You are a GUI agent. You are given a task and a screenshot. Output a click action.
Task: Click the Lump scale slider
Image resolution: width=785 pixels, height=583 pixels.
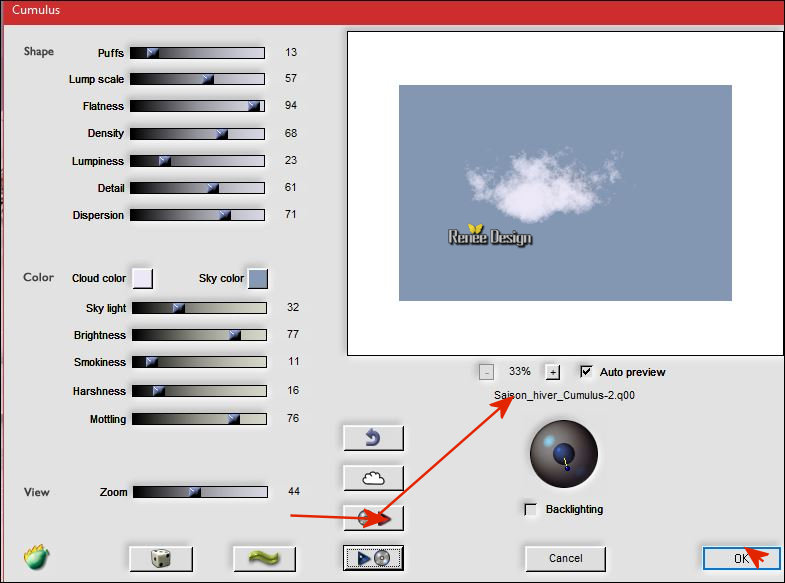197,79
